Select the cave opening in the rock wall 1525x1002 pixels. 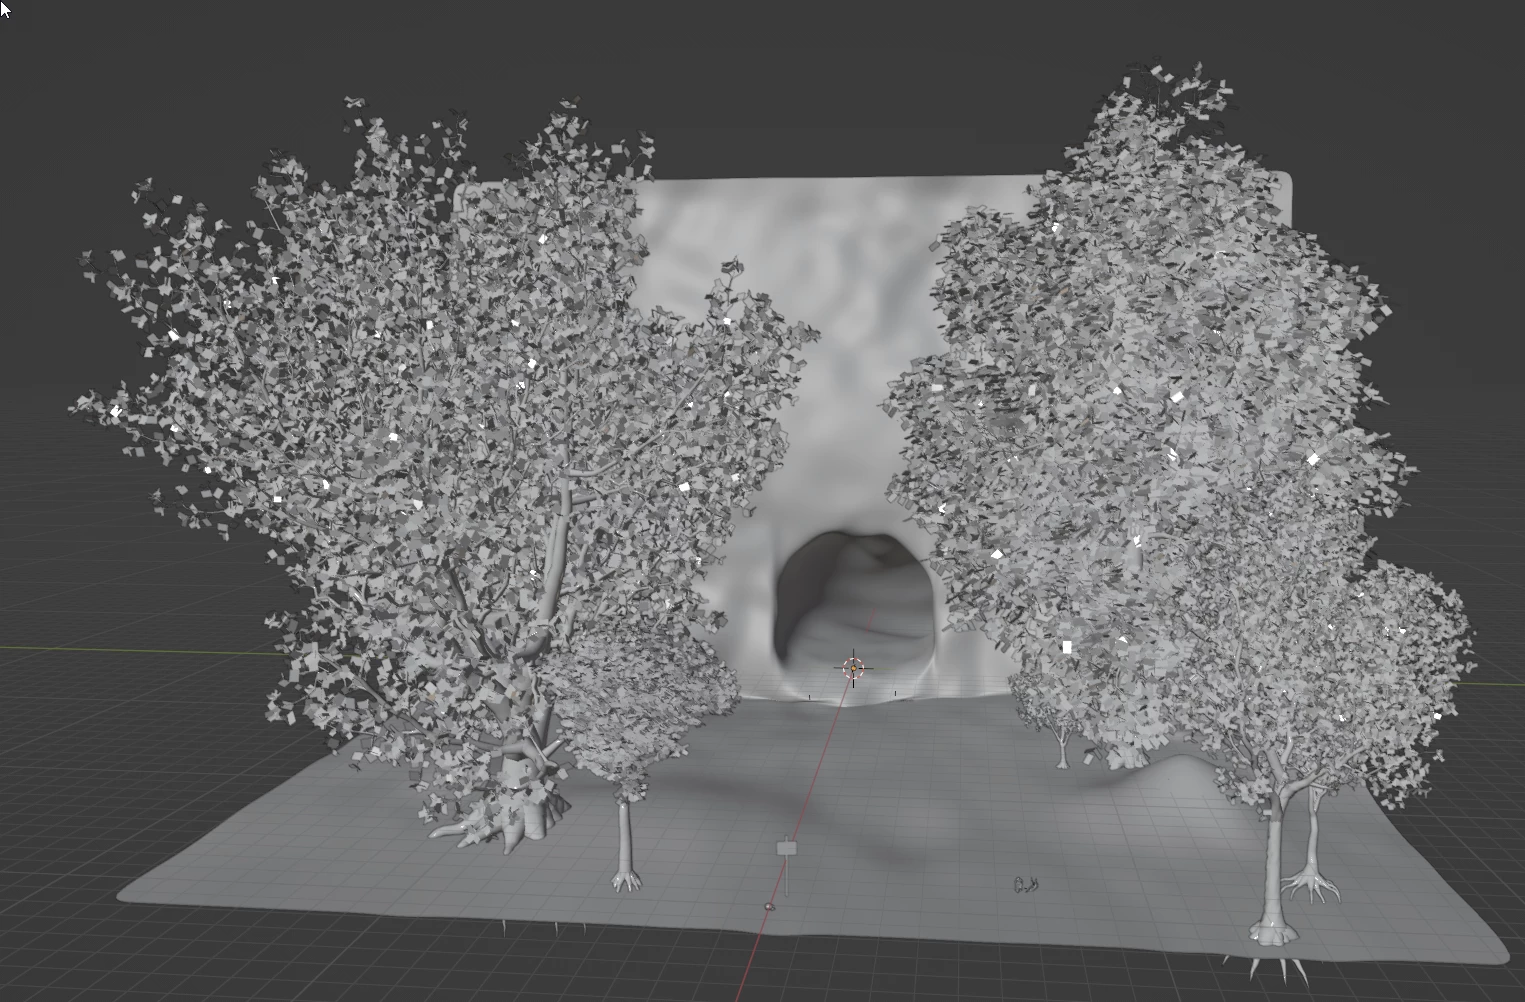tap(855, 600)
